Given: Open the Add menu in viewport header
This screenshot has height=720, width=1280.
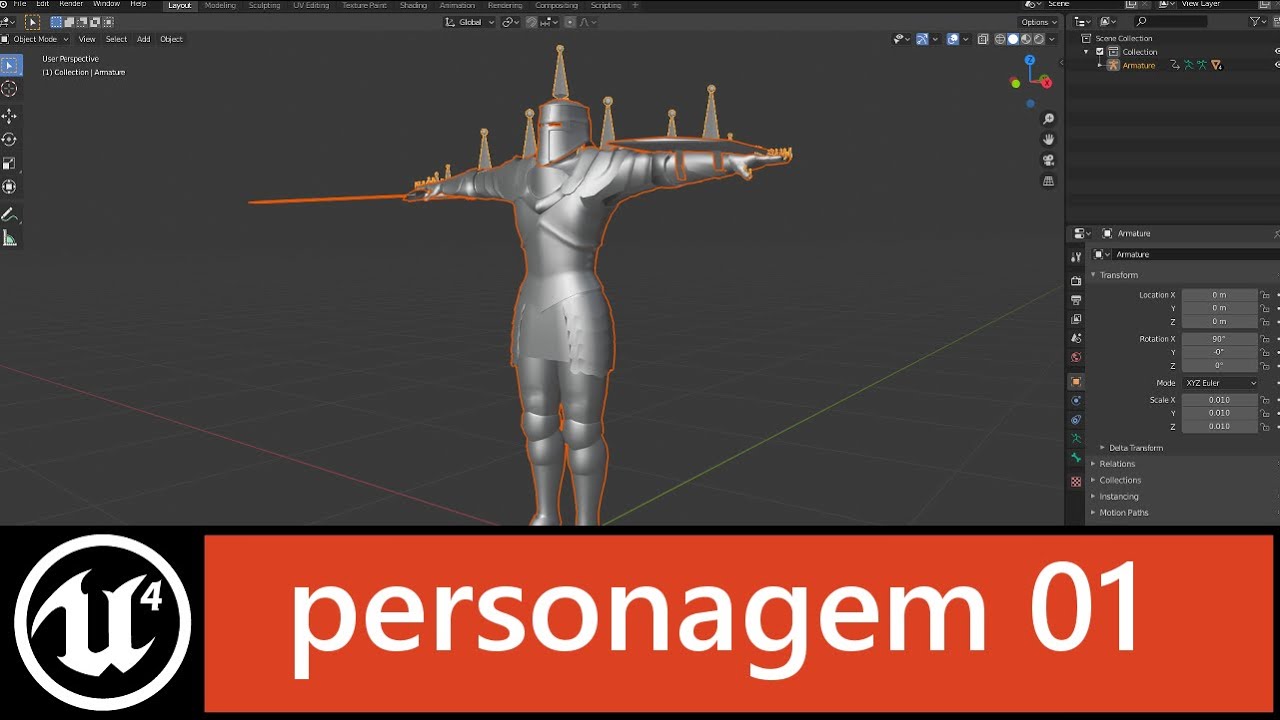Looking at the screenshot, I should point(143,39).
